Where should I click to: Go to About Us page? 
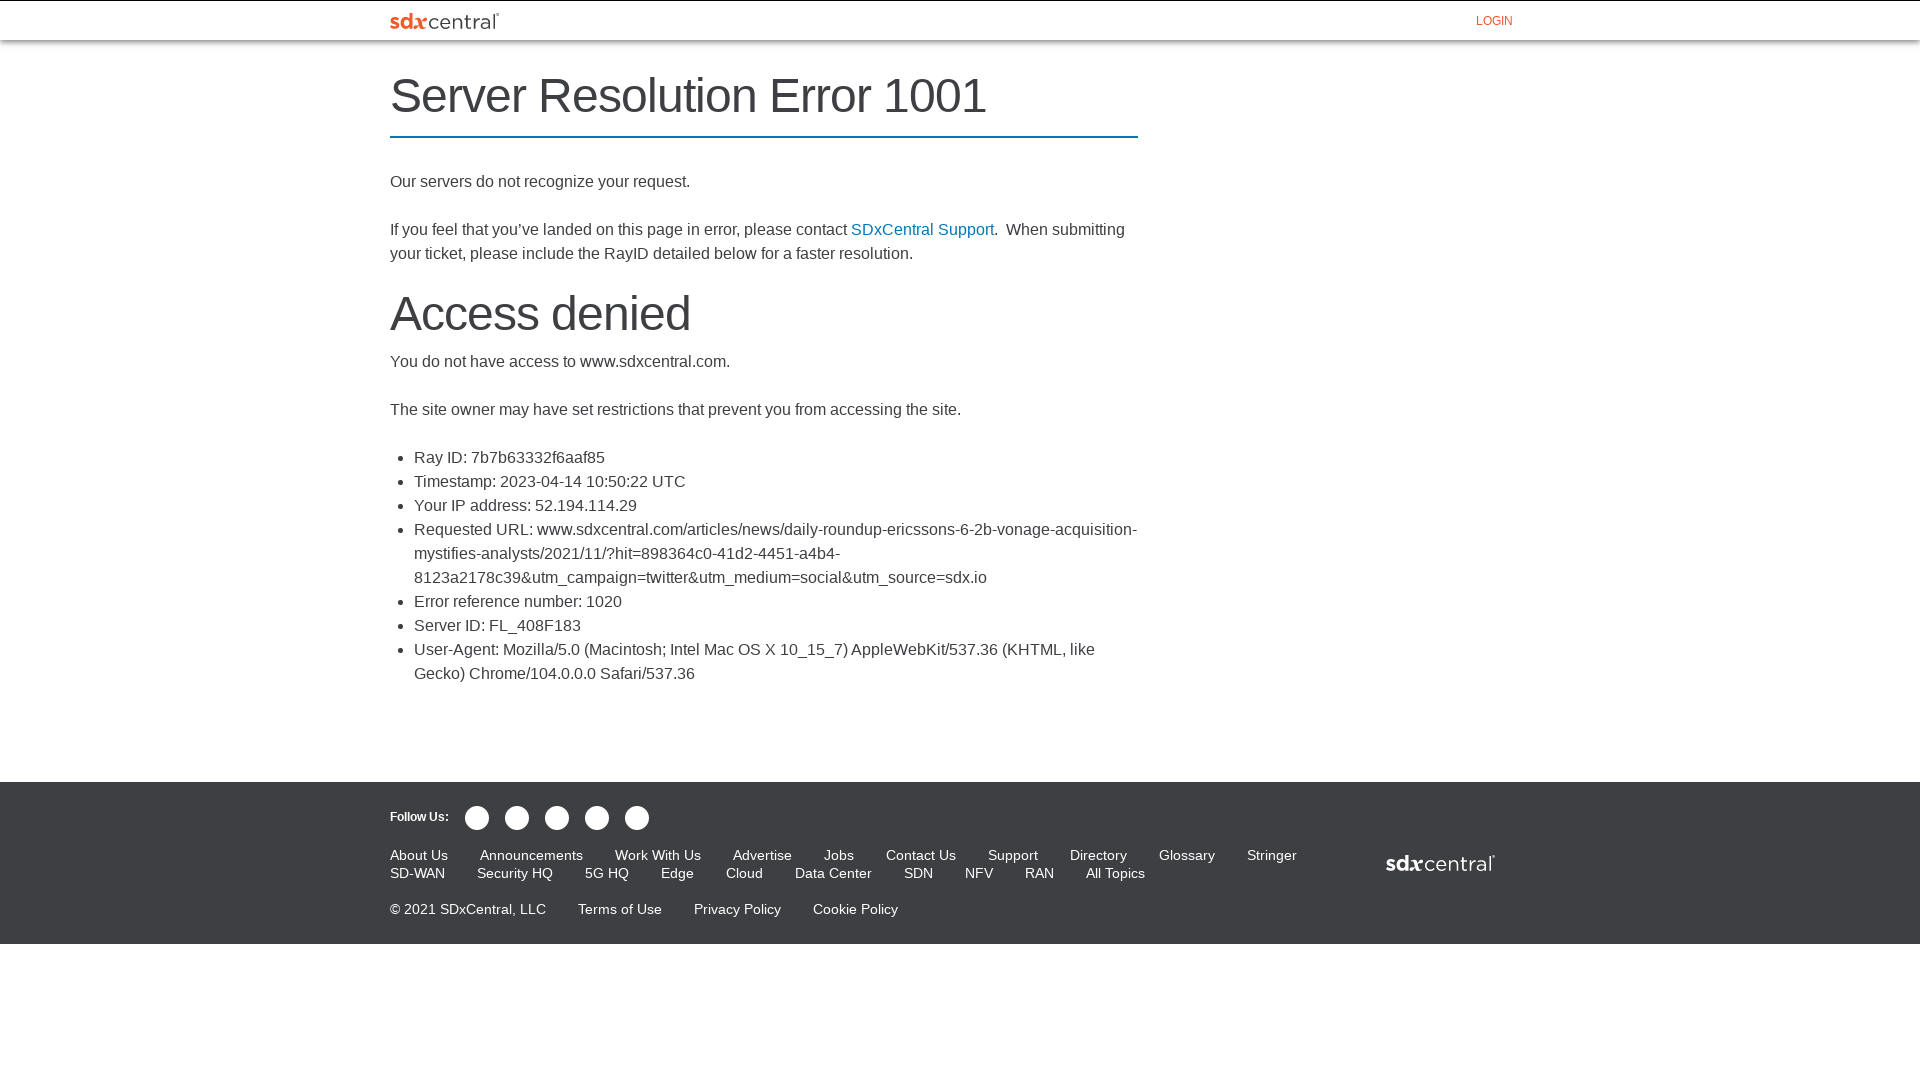[x=419, y=855]
